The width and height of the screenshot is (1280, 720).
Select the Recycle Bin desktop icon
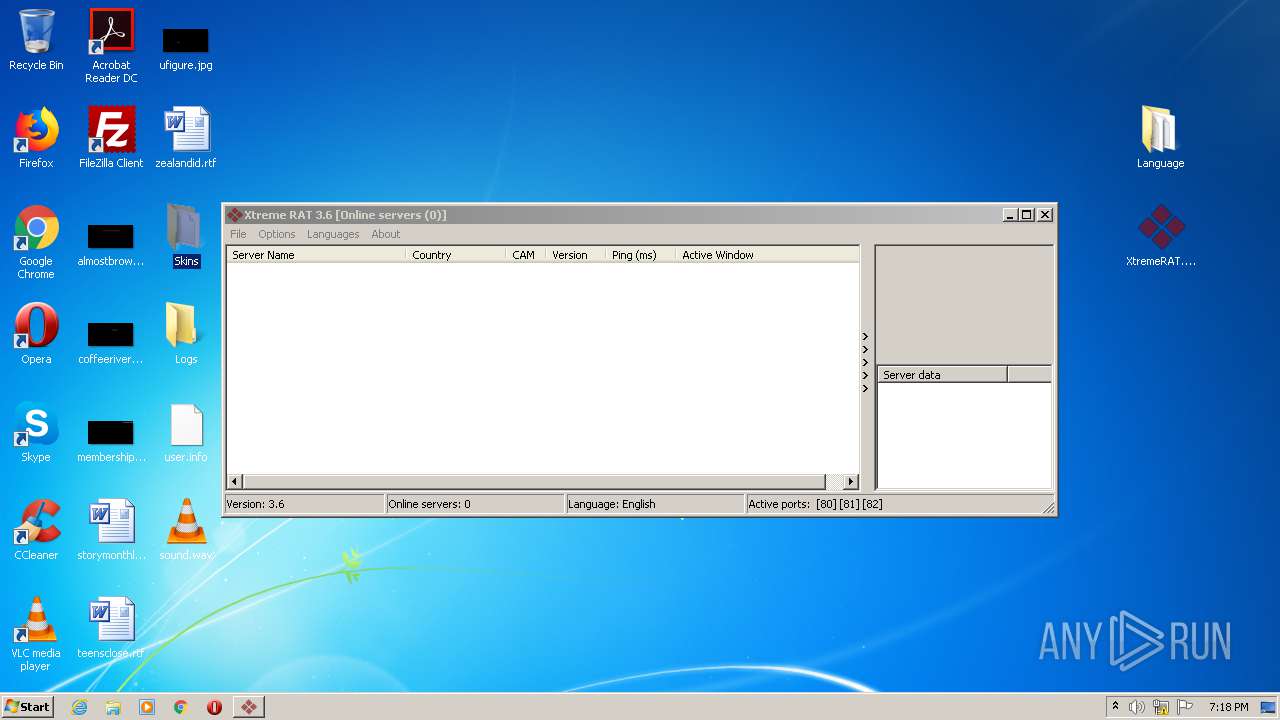coord(36,40)
